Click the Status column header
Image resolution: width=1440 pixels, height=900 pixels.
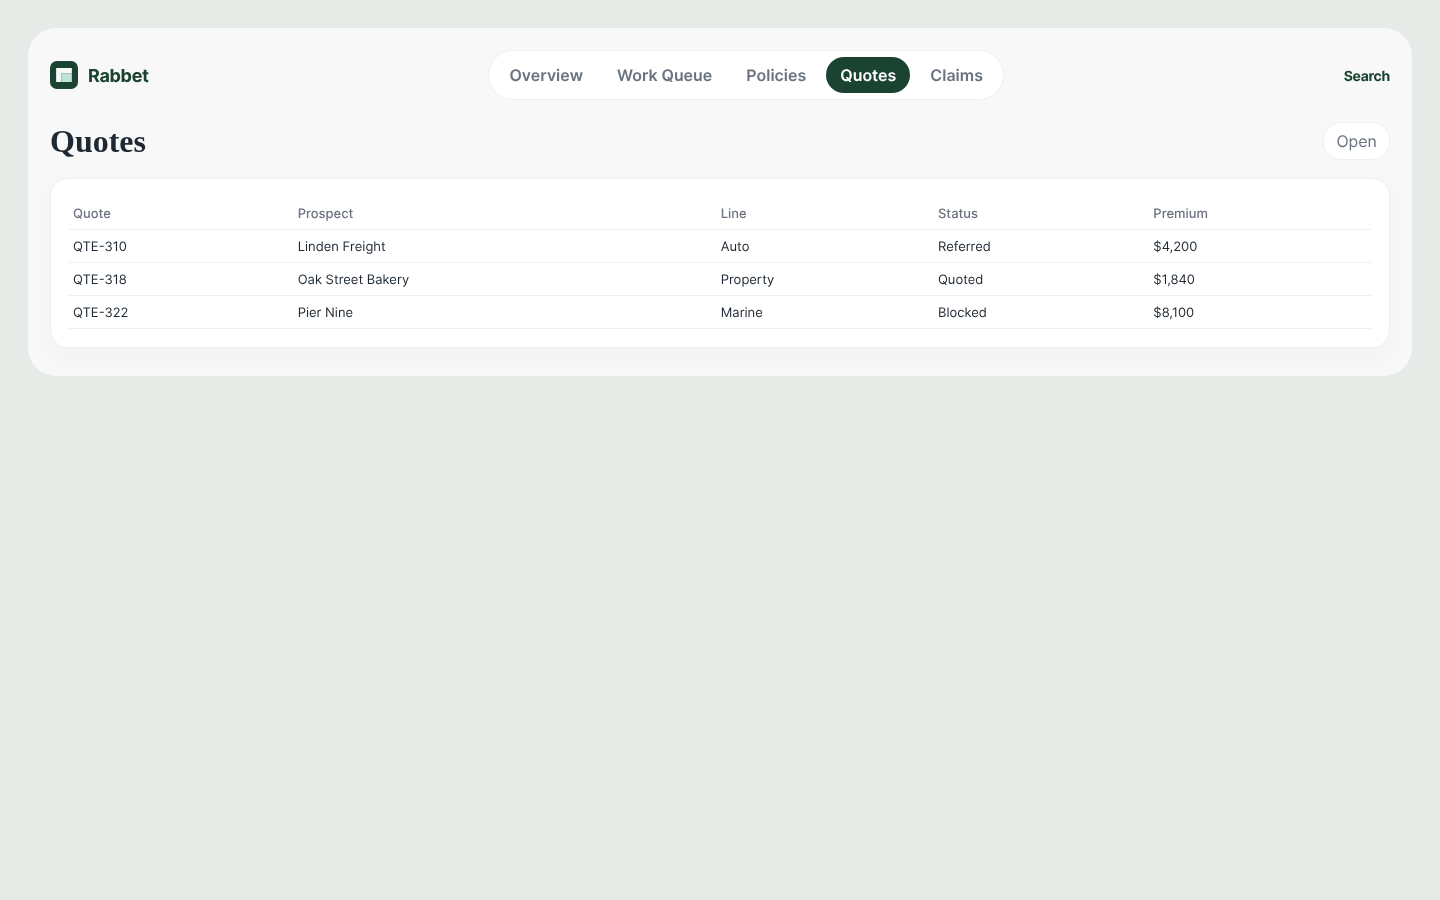[x=958, y=213]
